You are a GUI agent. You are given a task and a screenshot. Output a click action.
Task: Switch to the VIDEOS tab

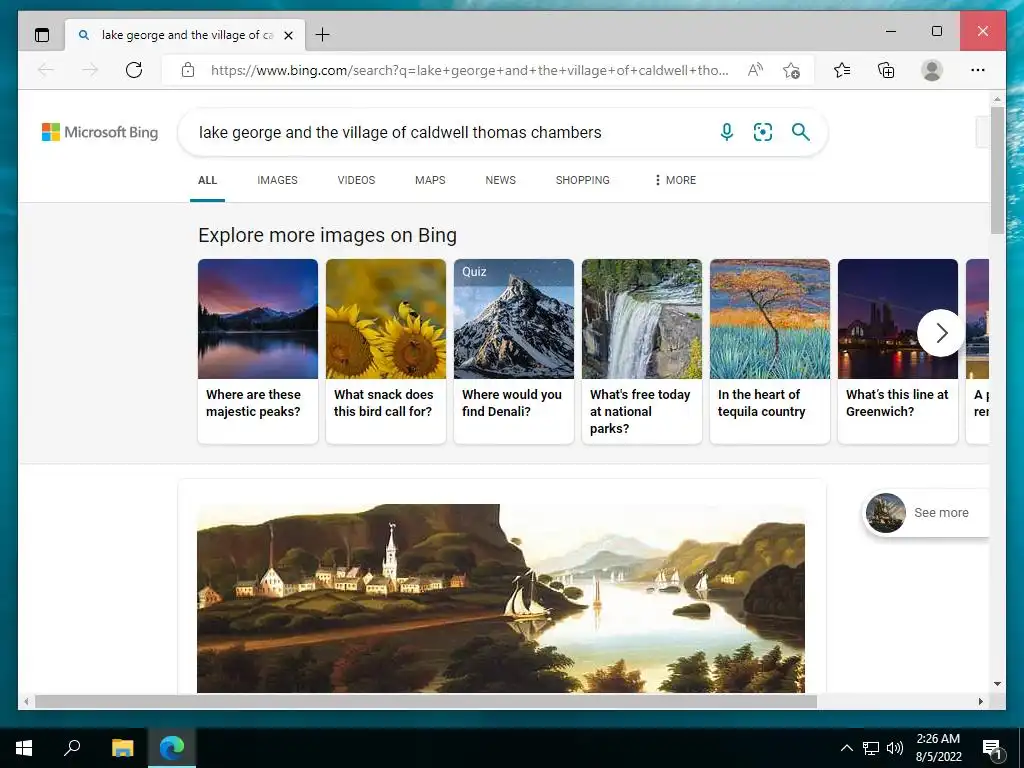(x=356, y=180)
